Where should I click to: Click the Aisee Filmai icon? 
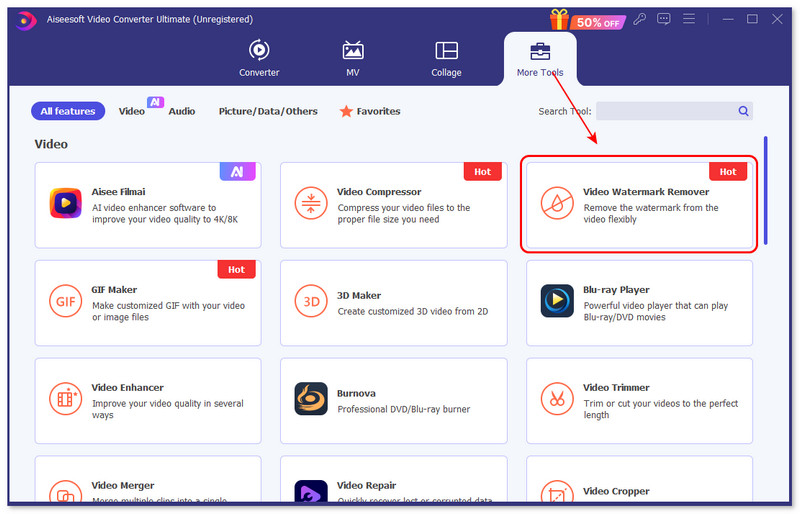point(65,203)
